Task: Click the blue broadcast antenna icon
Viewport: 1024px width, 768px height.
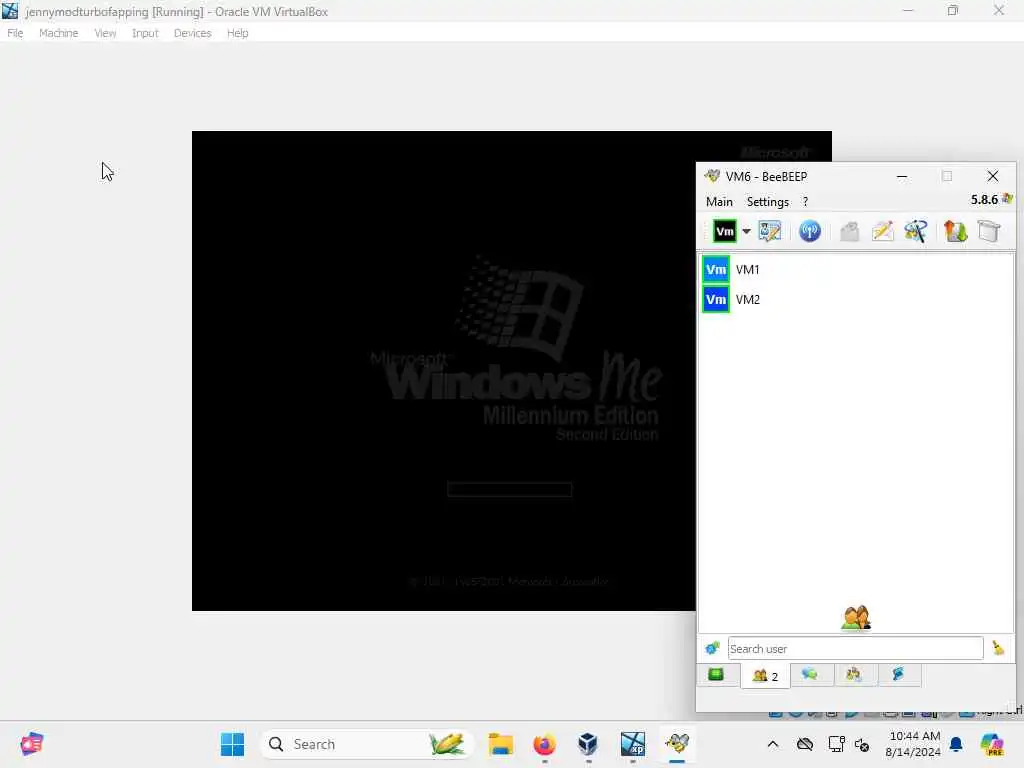Action: 810,231
